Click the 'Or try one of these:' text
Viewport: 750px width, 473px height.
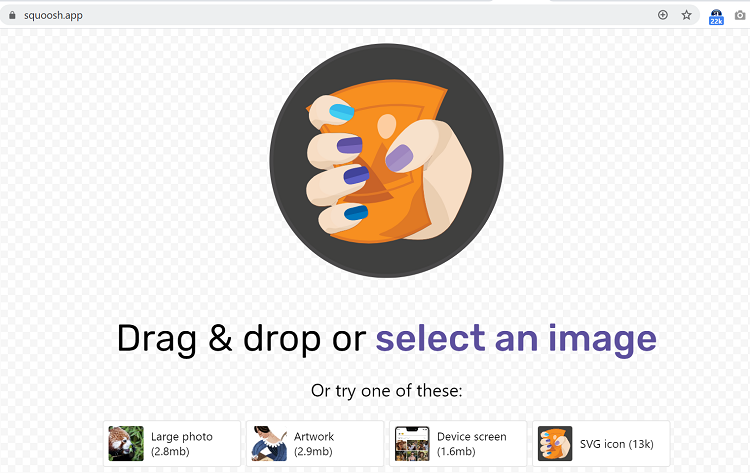pyautogui.click(x=386, y=391)
